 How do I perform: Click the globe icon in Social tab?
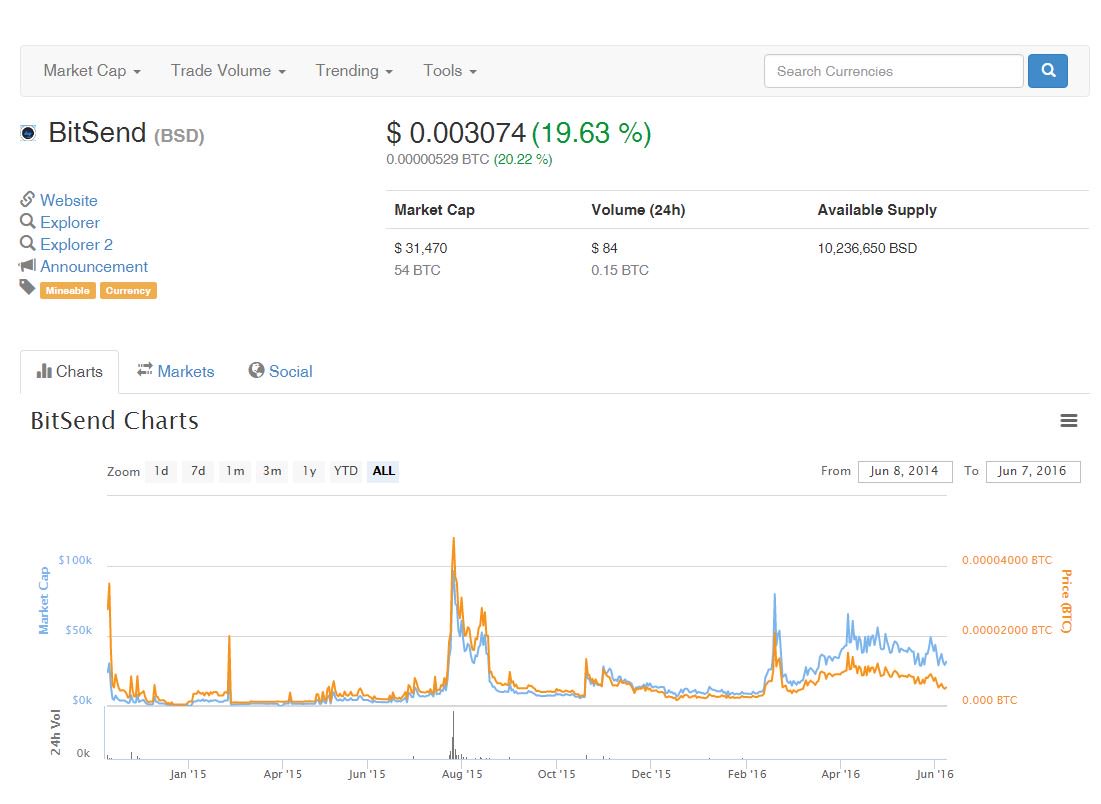pyautogui.click(x=256, y=370)
